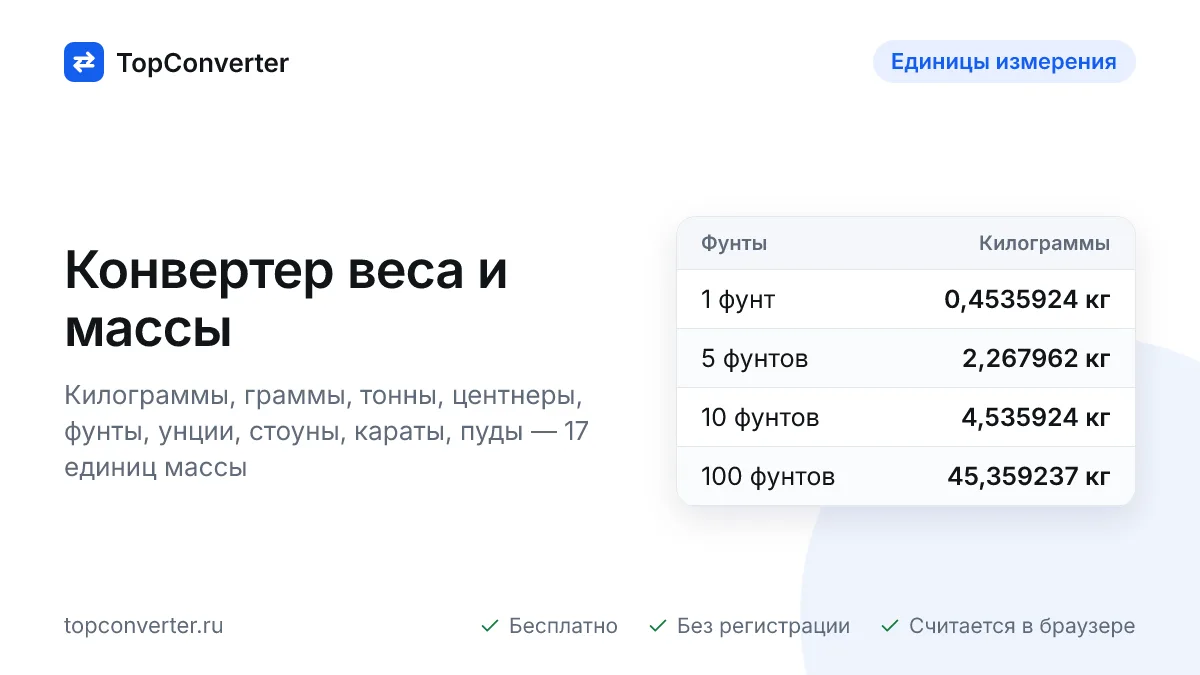Select the 1 фунт table cell
1200x675 pixels.
click(738, 299)
